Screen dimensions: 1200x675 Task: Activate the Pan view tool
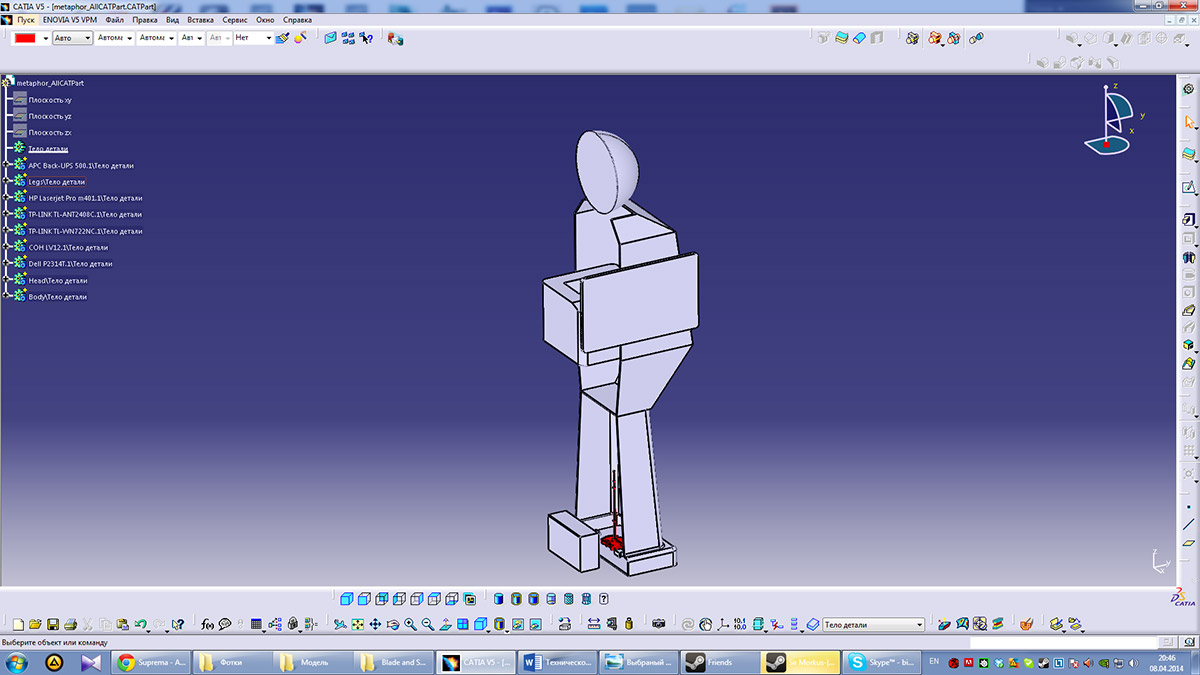tap(375, 624)
